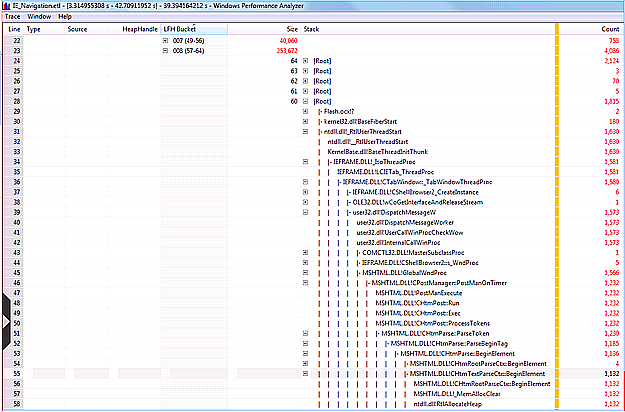The image size is (625, 412).
Task: Expand the 007 (49-56) bucket row
Action: click(165, 41)
